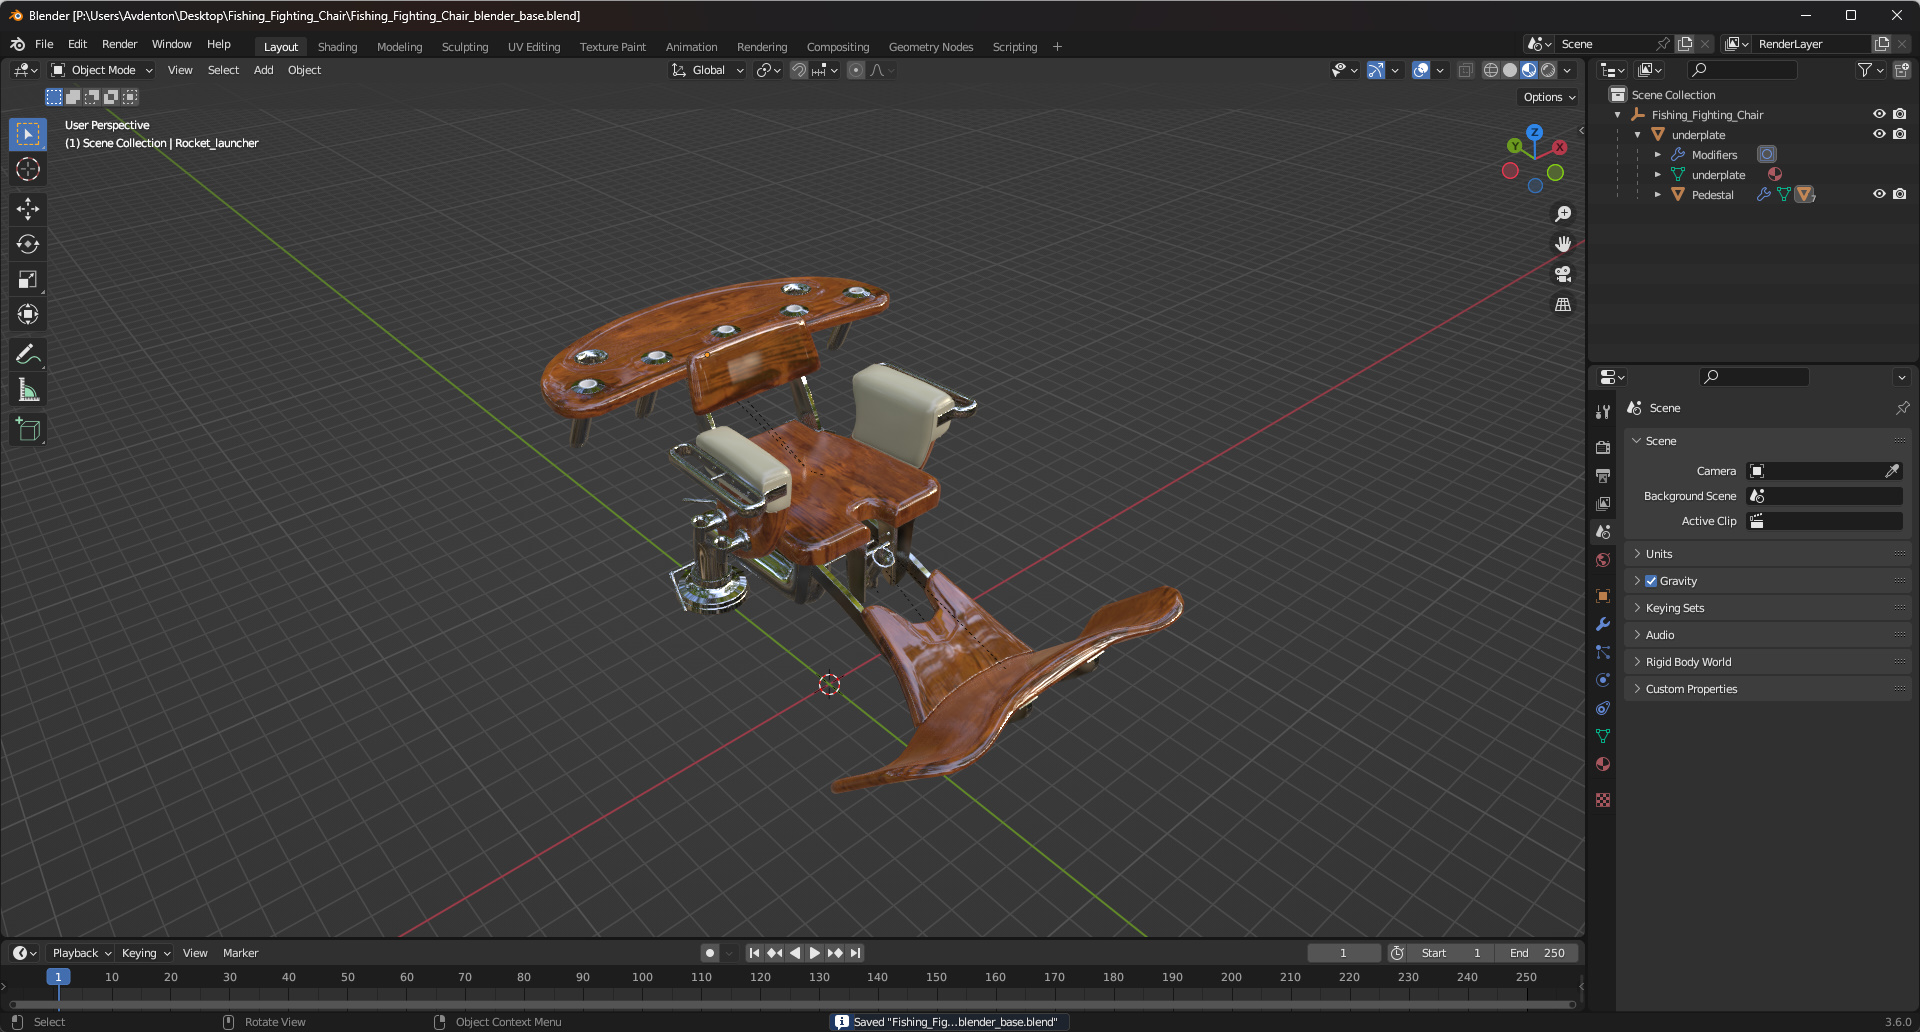The image size is (1920, 1032).
Task: Select the Select Box tool
Action: point(28,134)
